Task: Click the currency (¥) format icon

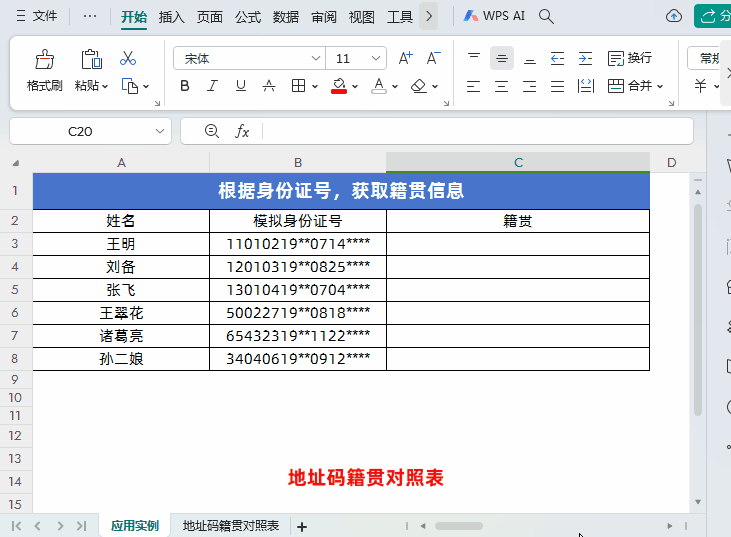Action: tap(700, 86)
